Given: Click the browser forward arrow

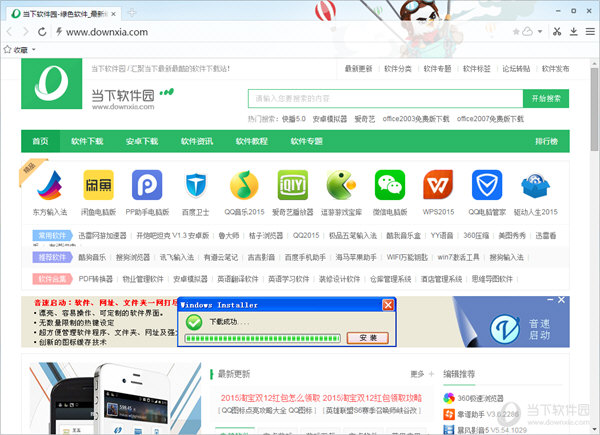Looking at the screenshot, I should tap(26, 32).
